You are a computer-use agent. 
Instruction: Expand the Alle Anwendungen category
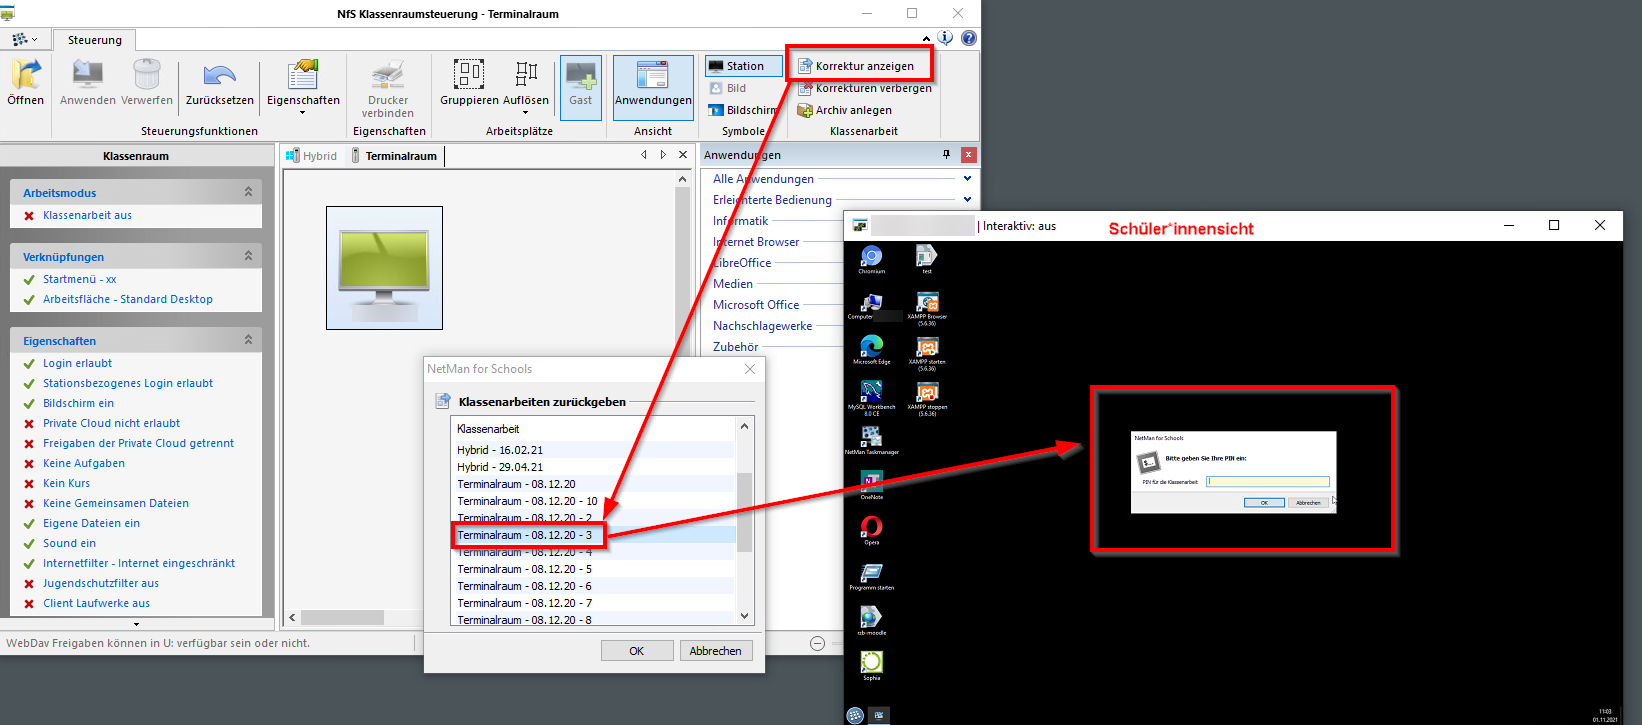coord(967,179)
